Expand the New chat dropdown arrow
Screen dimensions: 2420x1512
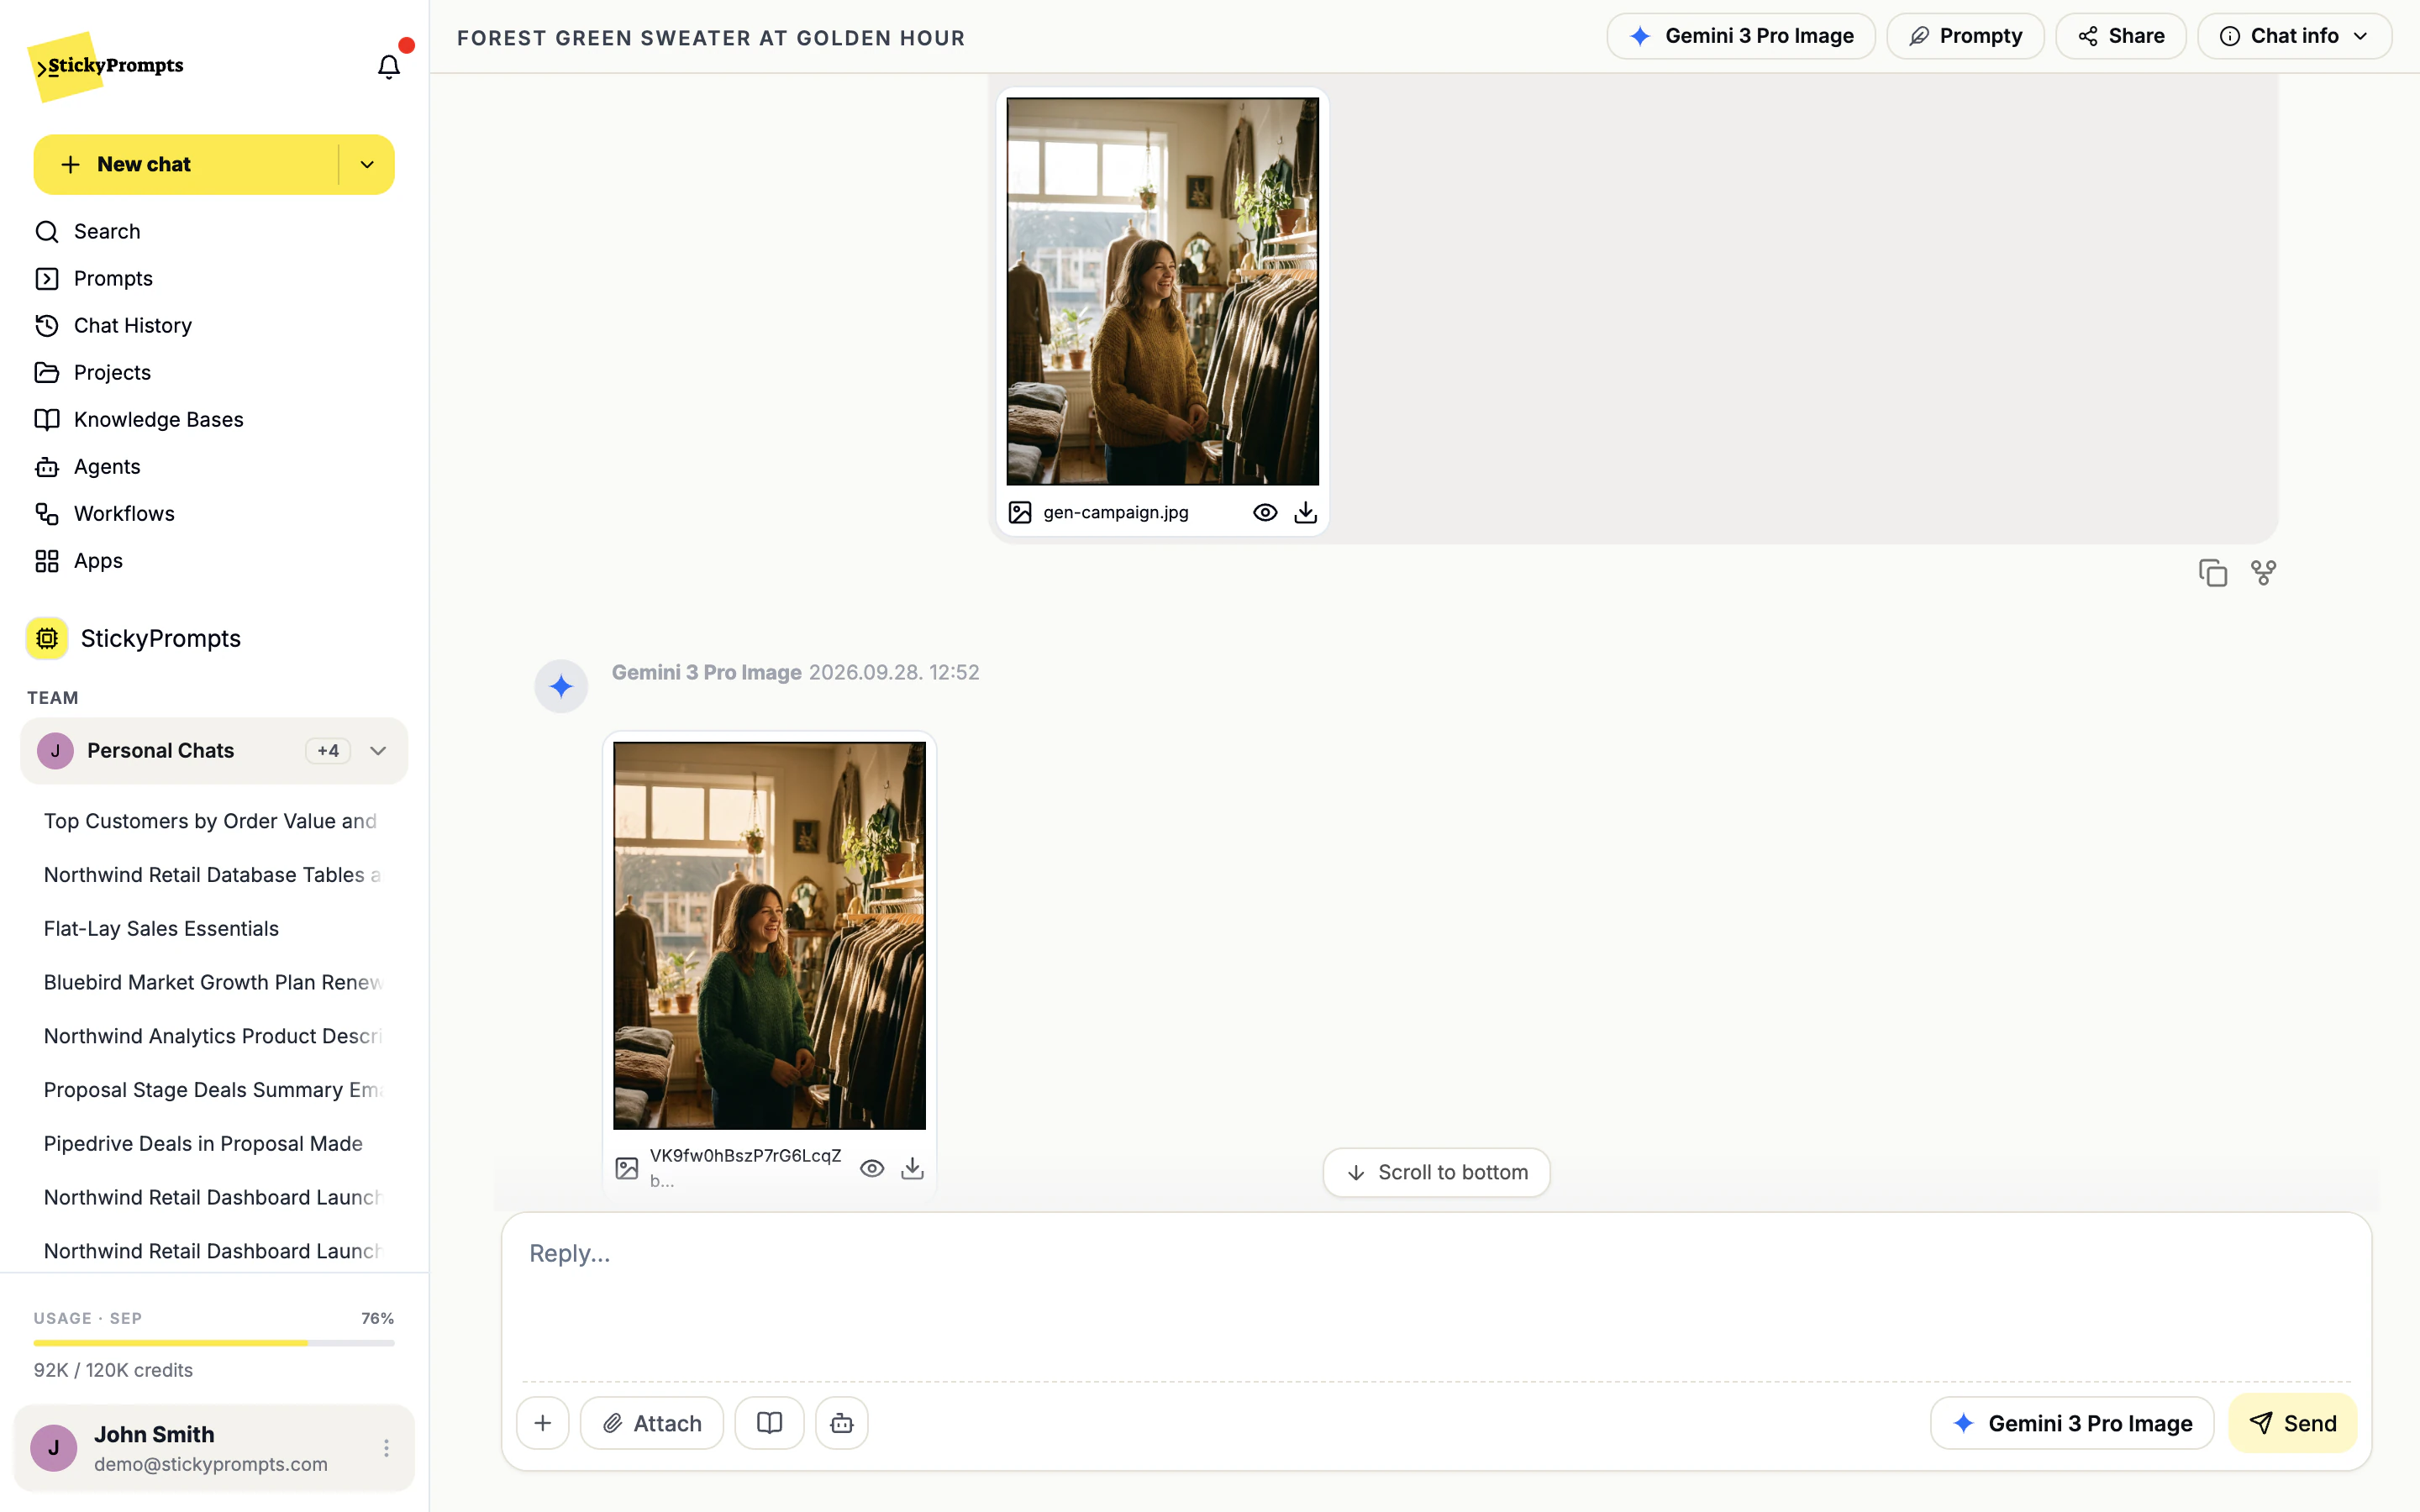tap(367, 164)
